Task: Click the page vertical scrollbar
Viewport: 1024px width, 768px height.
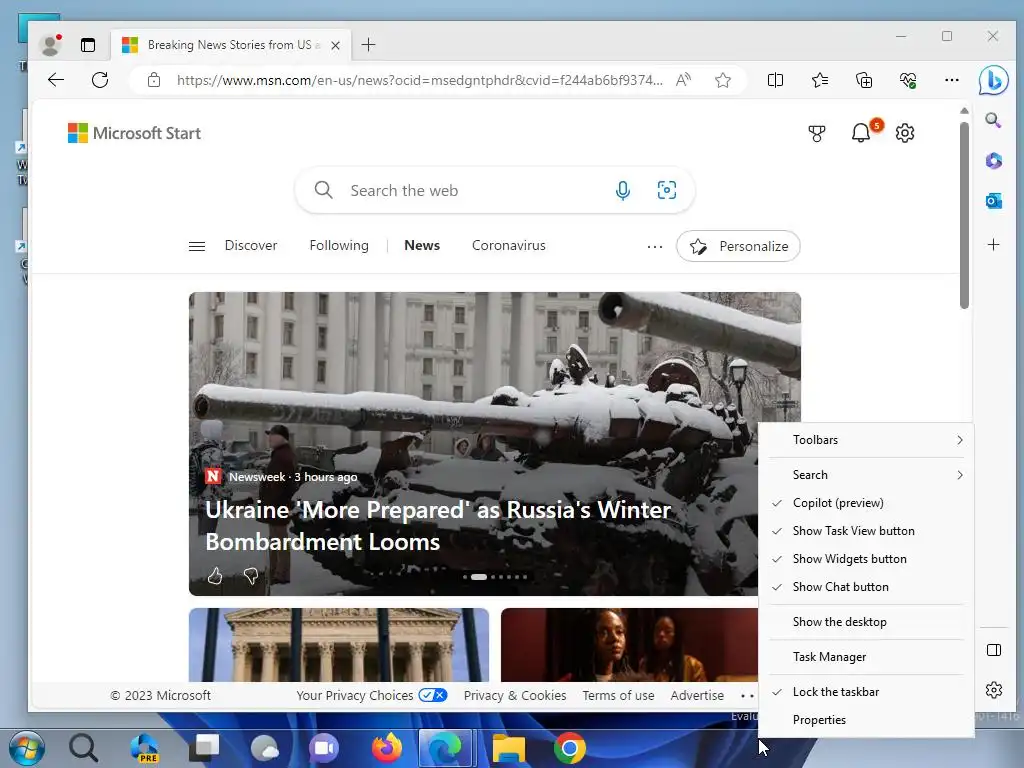Action: 964,216
